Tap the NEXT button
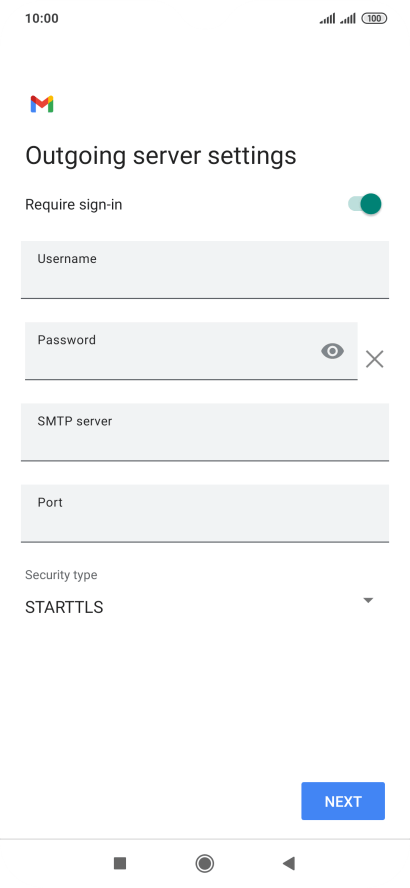Image resolution: width=410 pixels, height=888 pixels. pos(343,801)
